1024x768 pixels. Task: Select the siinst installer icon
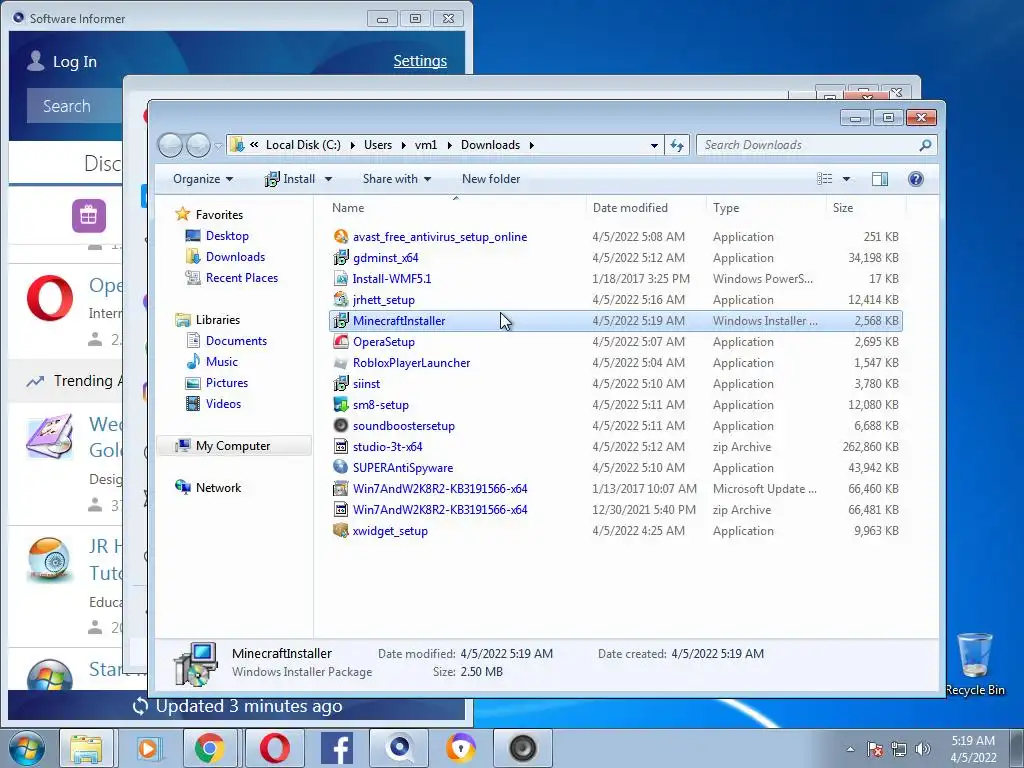(x=340, y=383)
